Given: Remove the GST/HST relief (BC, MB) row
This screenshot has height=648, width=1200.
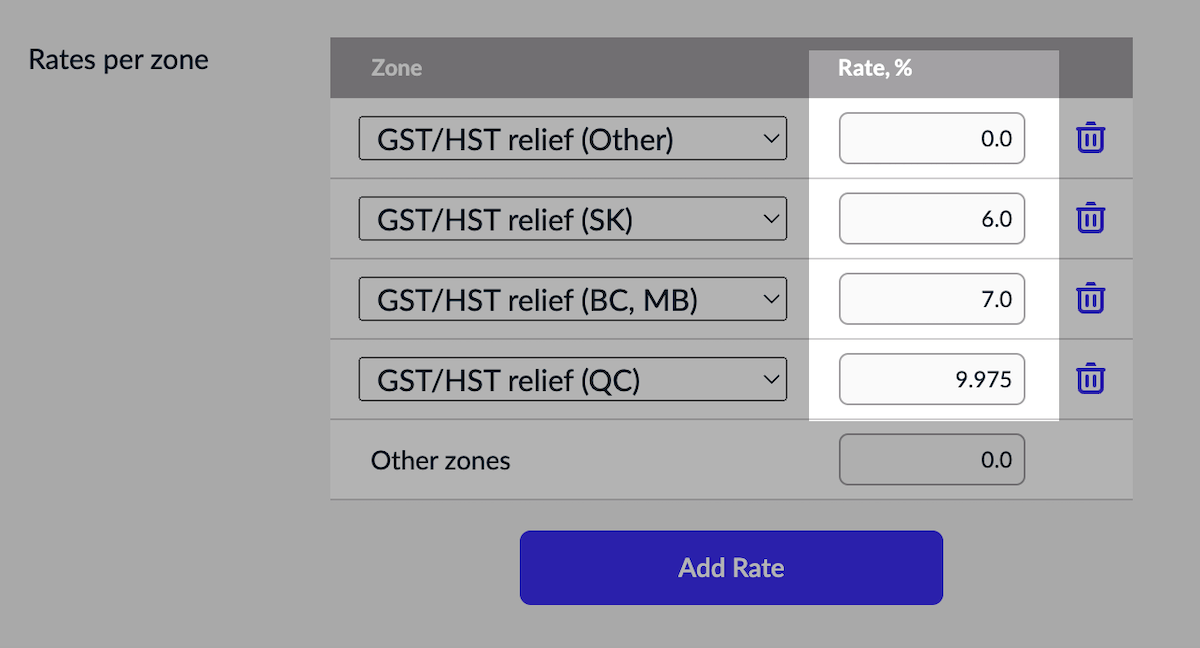Looking at the screenshot, I should click(1090, 298).
